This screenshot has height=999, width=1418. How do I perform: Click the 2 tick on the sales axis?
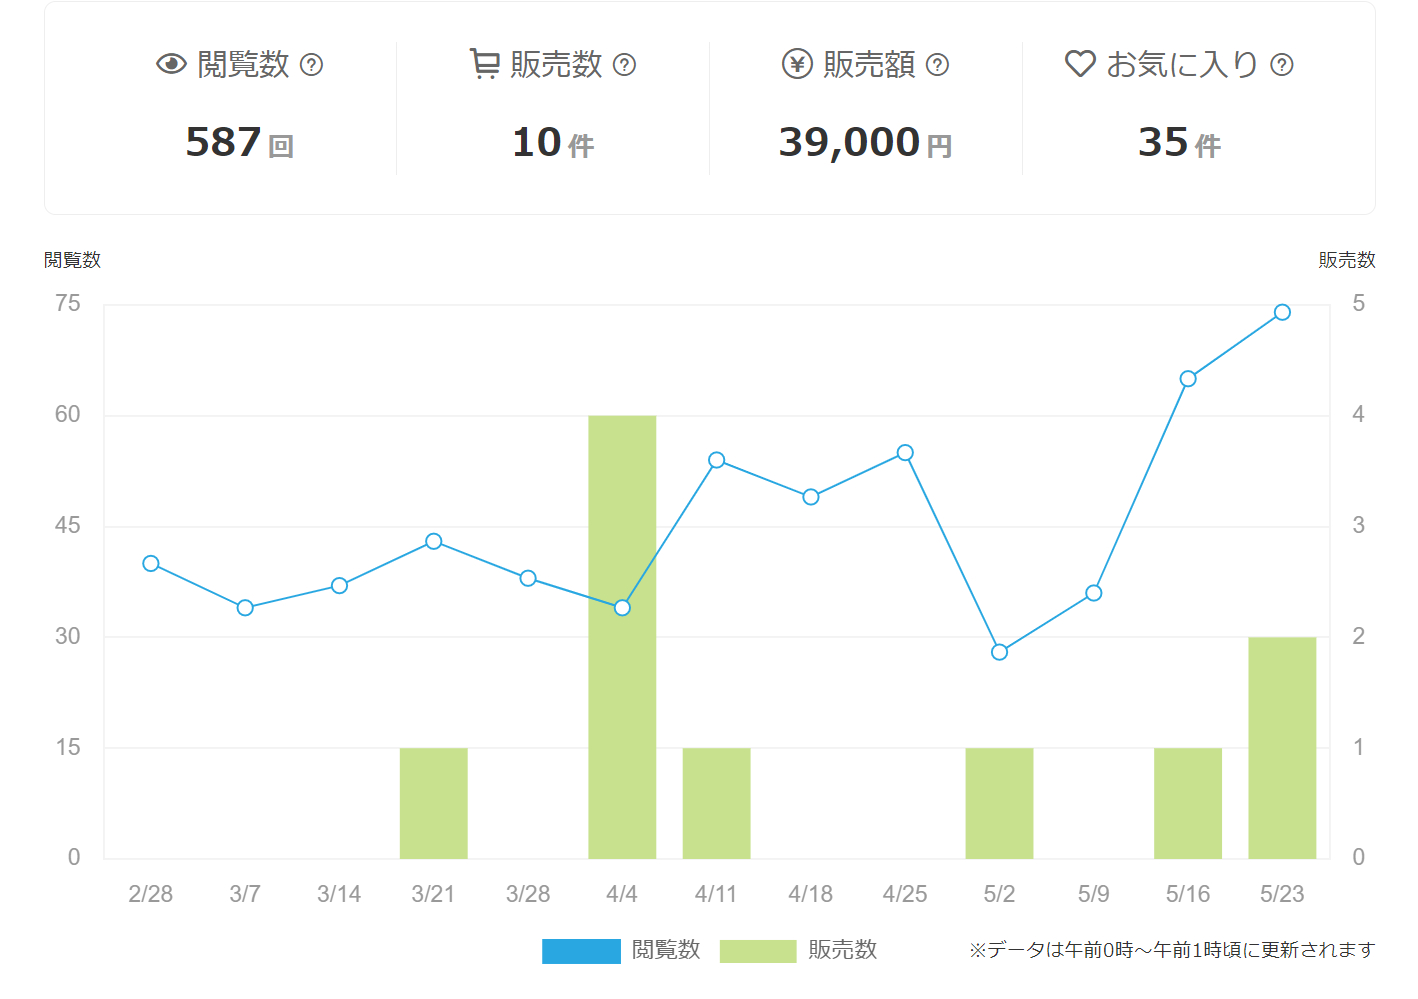(x=1358, y=637)
